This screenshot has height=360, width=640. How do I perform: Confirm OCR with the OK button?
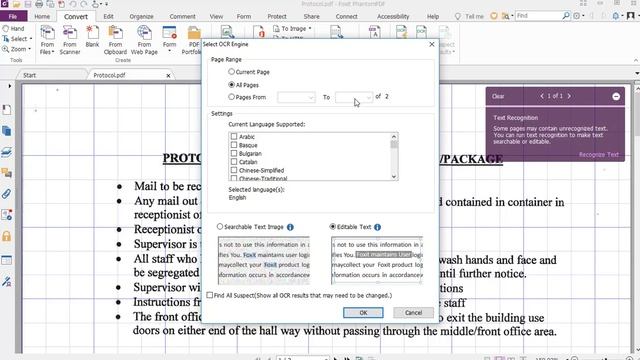(x=363, y=313)
